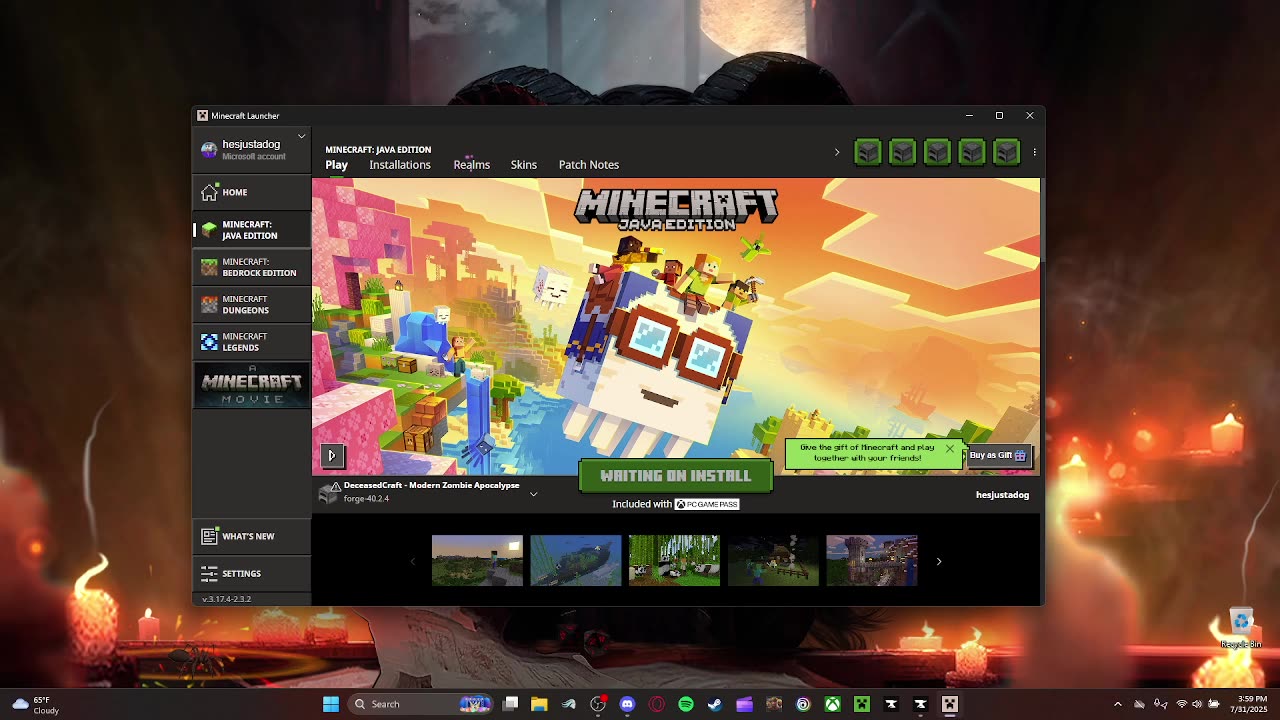
Task: Click the PC Game Pass logo
Action: 707,504
